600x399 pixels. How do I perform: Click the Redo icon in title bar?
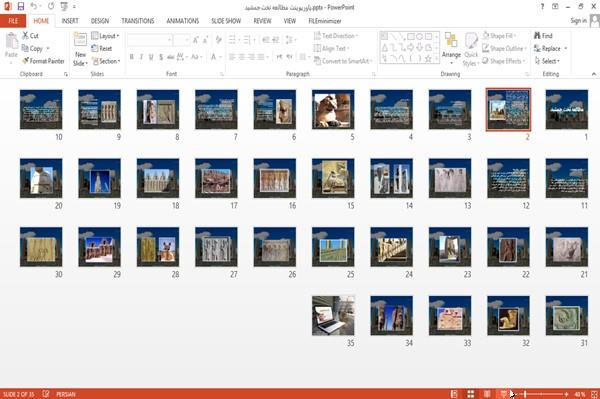(x=51, y=6)
